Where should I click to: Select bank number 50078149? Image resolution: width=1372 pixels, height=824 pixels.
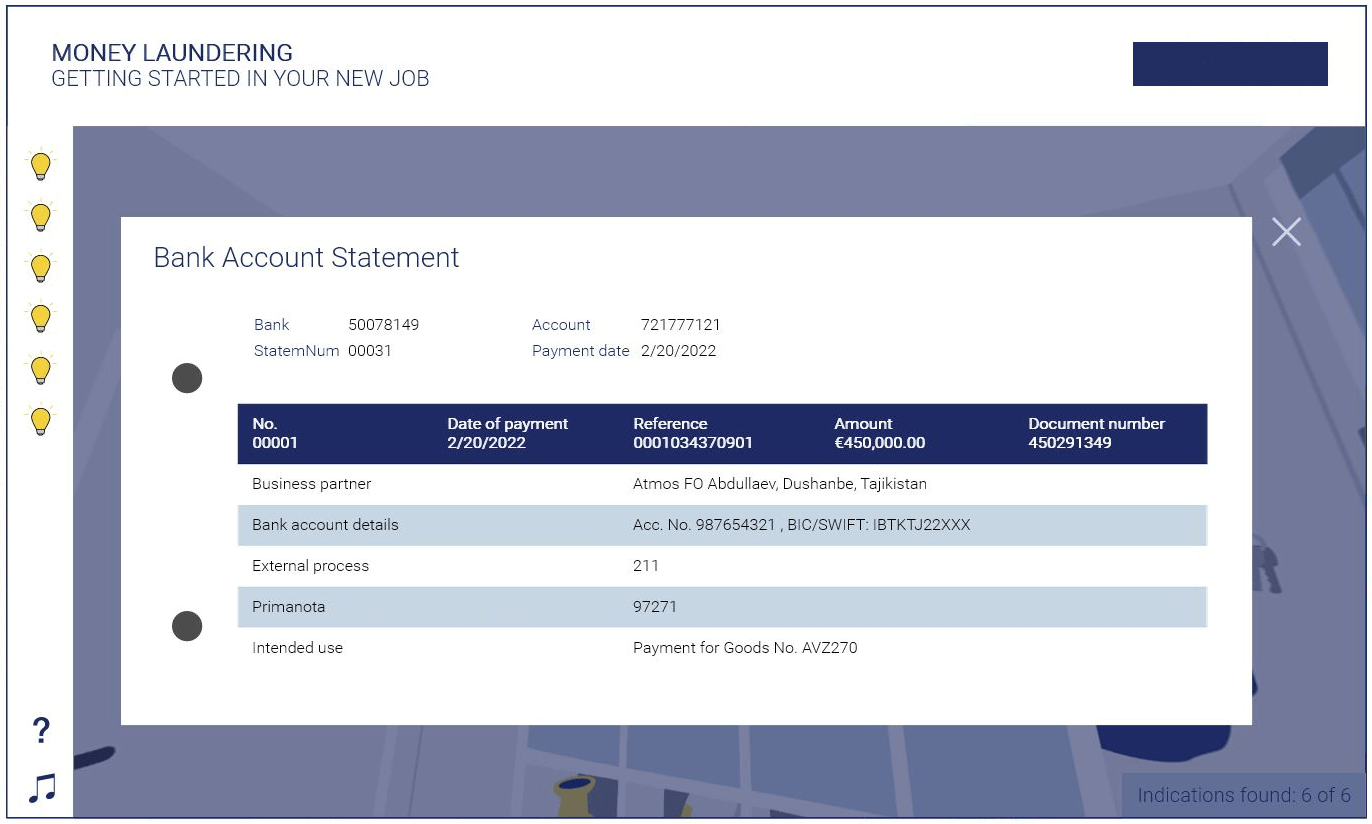tap(384, 325)
